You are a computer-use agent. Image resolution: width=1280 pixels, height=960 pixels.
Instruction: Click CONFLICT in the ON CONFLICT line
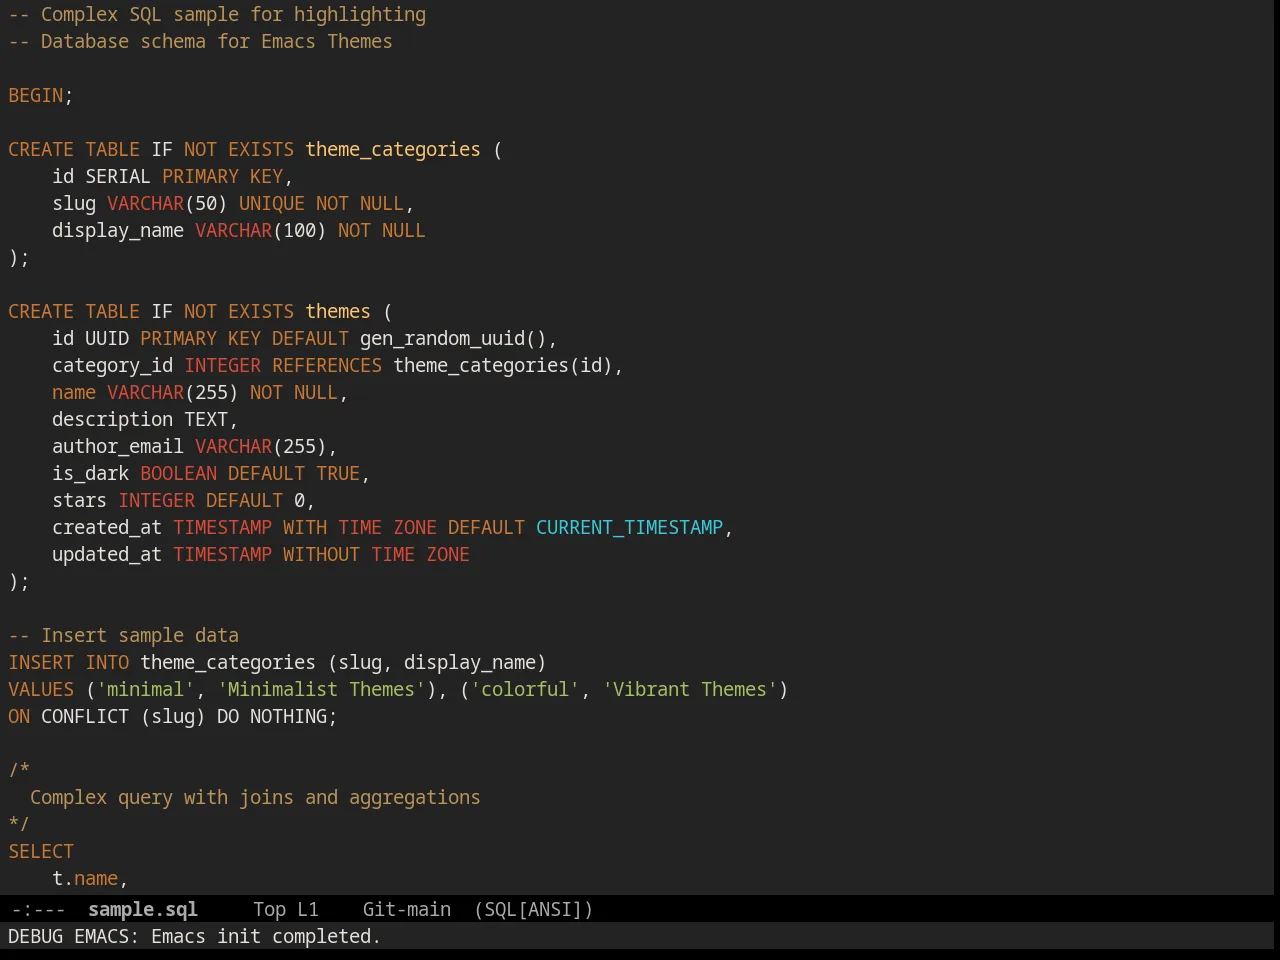pyautogui.click(x=85, y=716)
